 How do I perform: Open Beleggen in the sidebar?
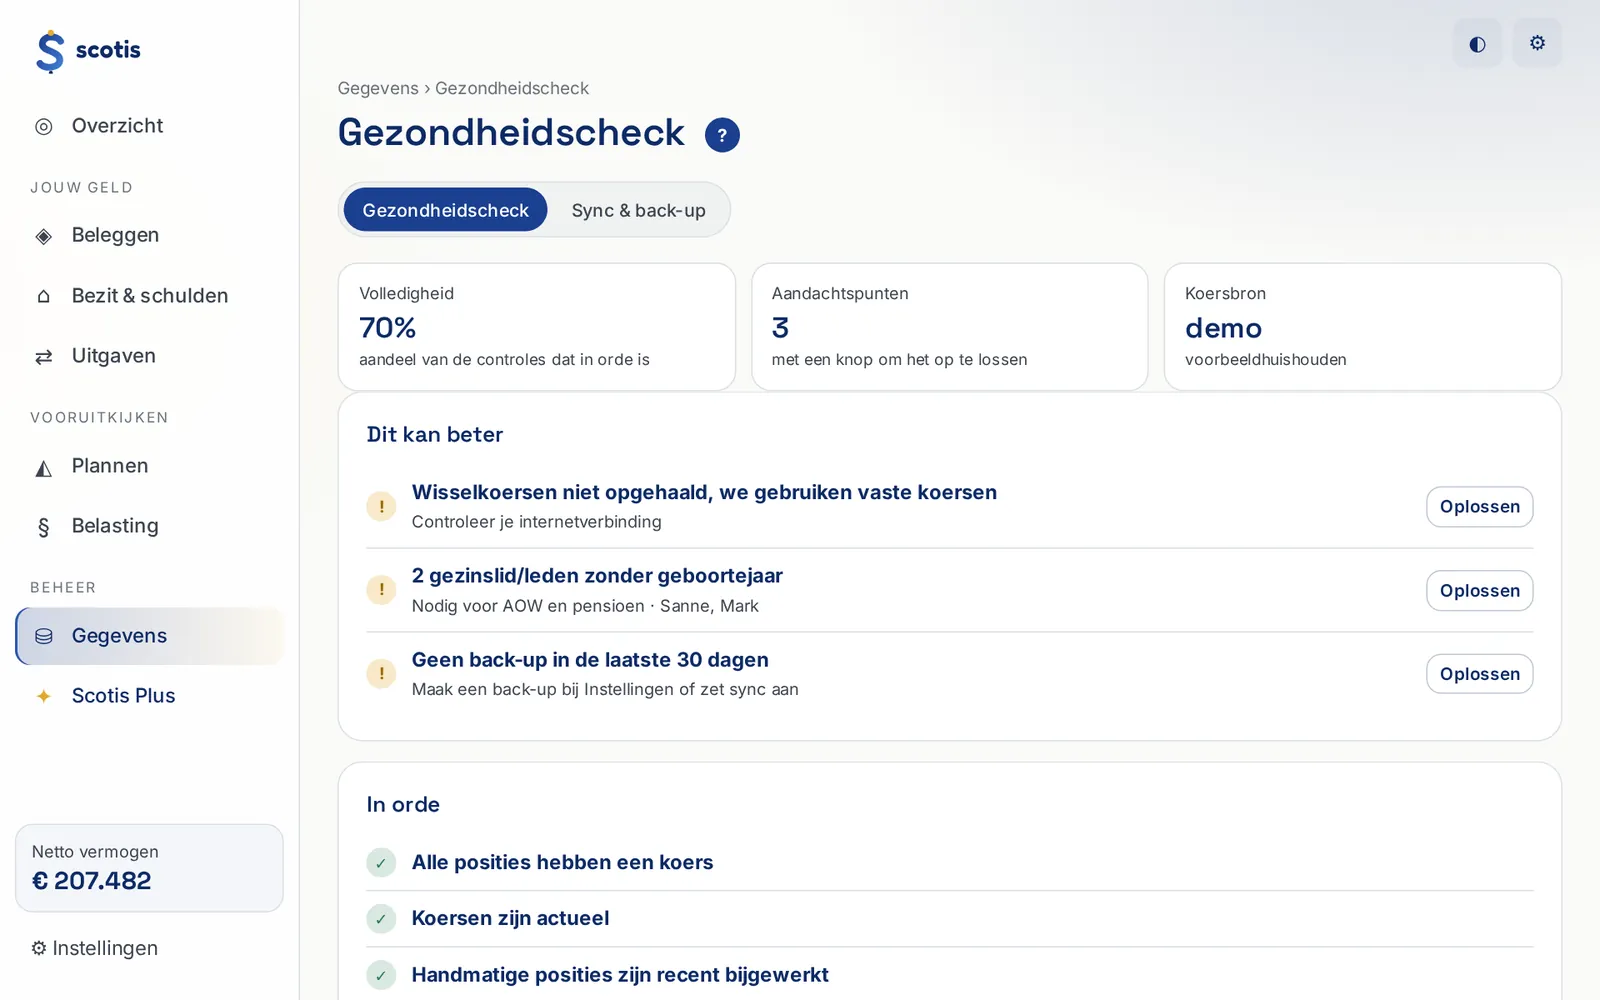[150, 236]
